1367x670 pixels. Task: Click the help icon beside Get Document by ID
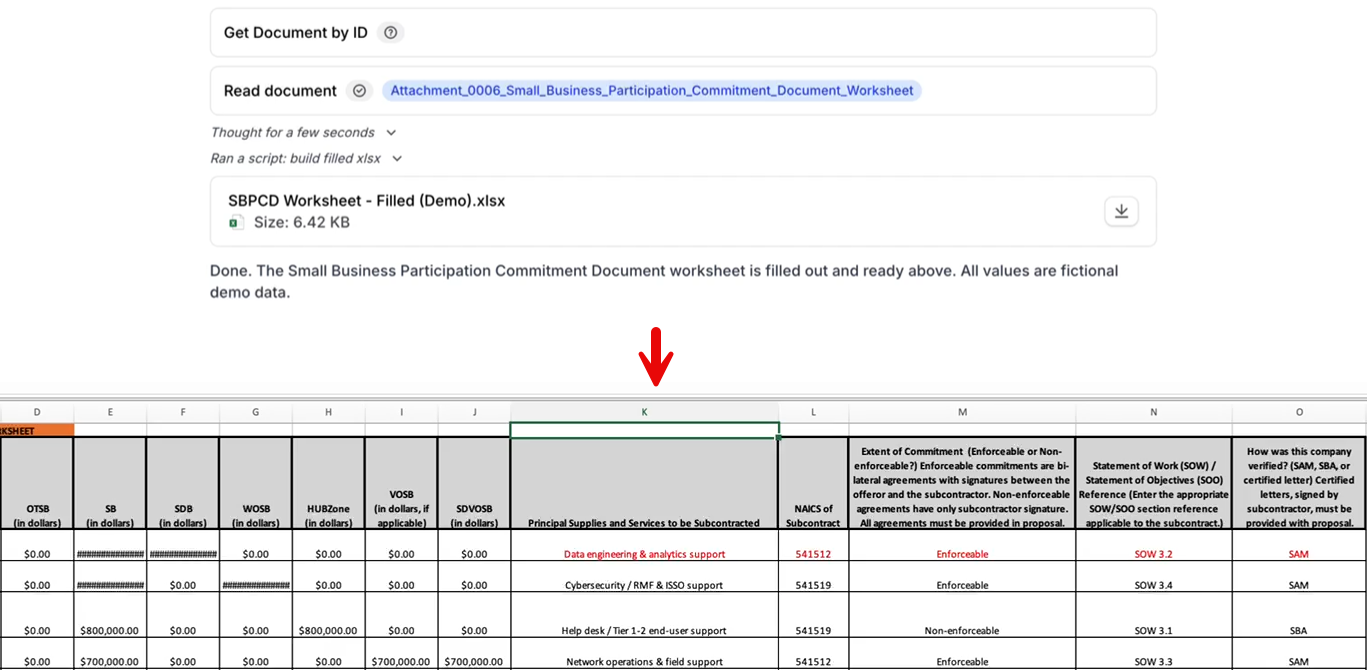click(391, 33)
